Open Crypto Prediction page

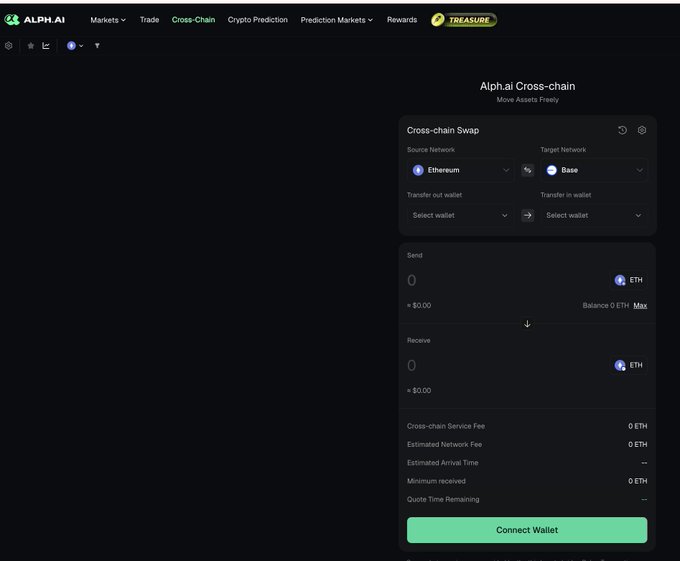pyautogui.click(x=258, y=20)
